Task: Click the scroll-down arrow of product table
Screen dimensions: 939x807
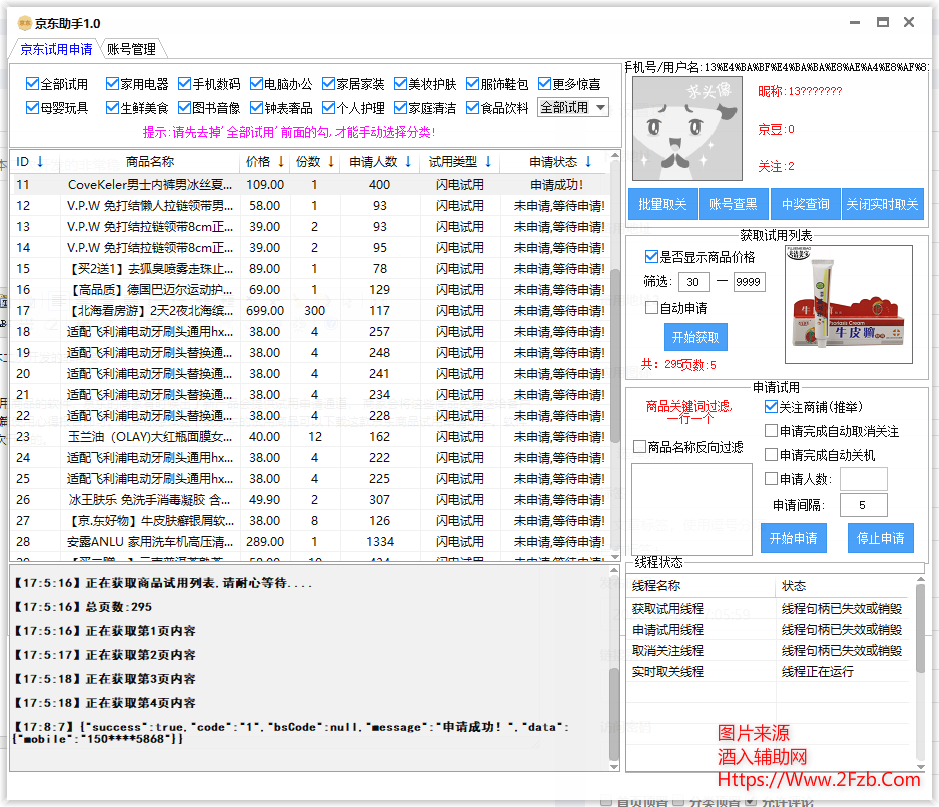Action: pos(614,556)
